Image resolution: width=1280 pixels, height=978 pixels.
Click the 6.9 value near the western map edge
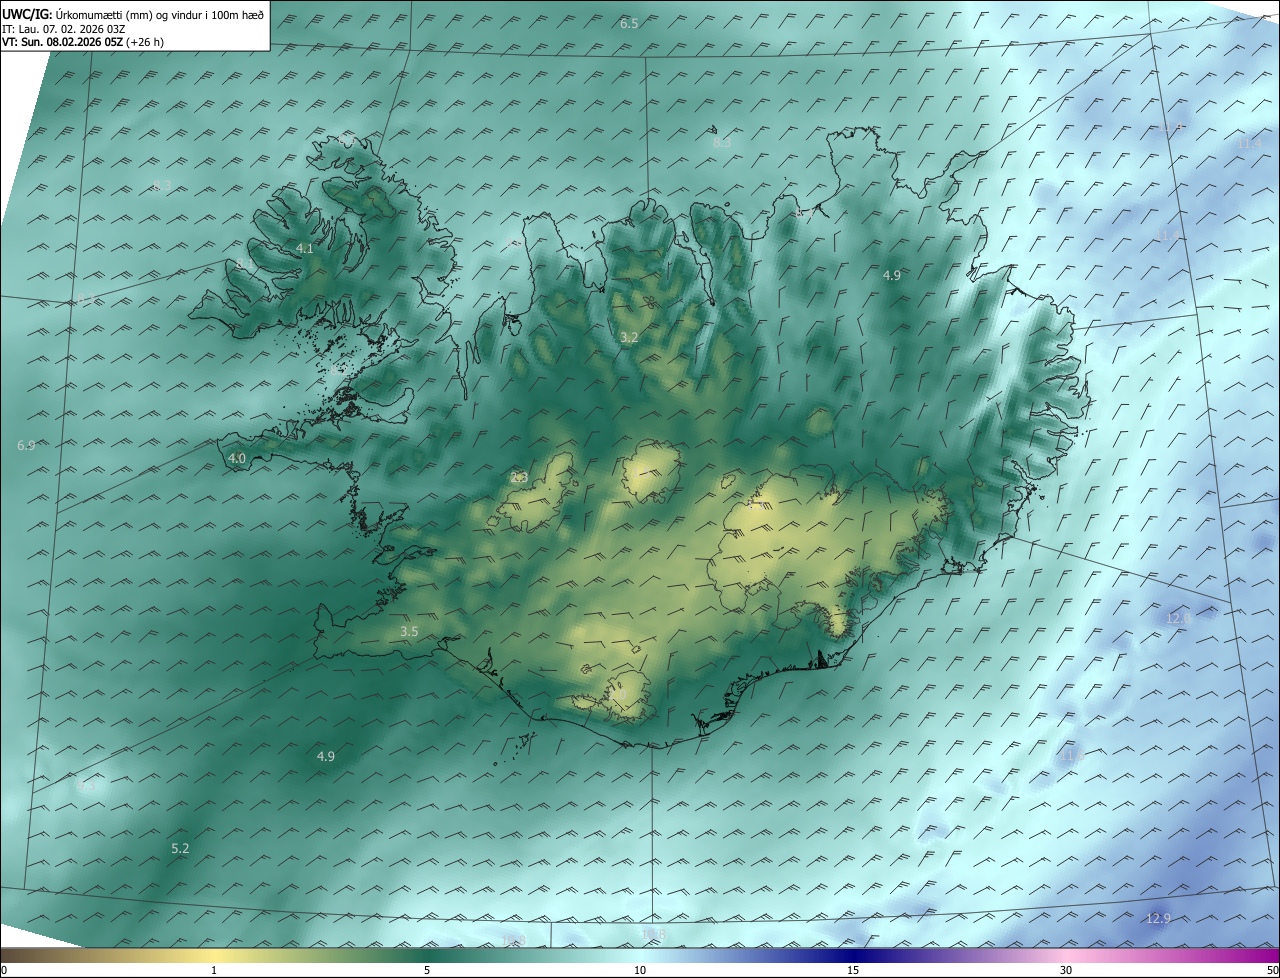pyautogui.click(x=26, y=445)
